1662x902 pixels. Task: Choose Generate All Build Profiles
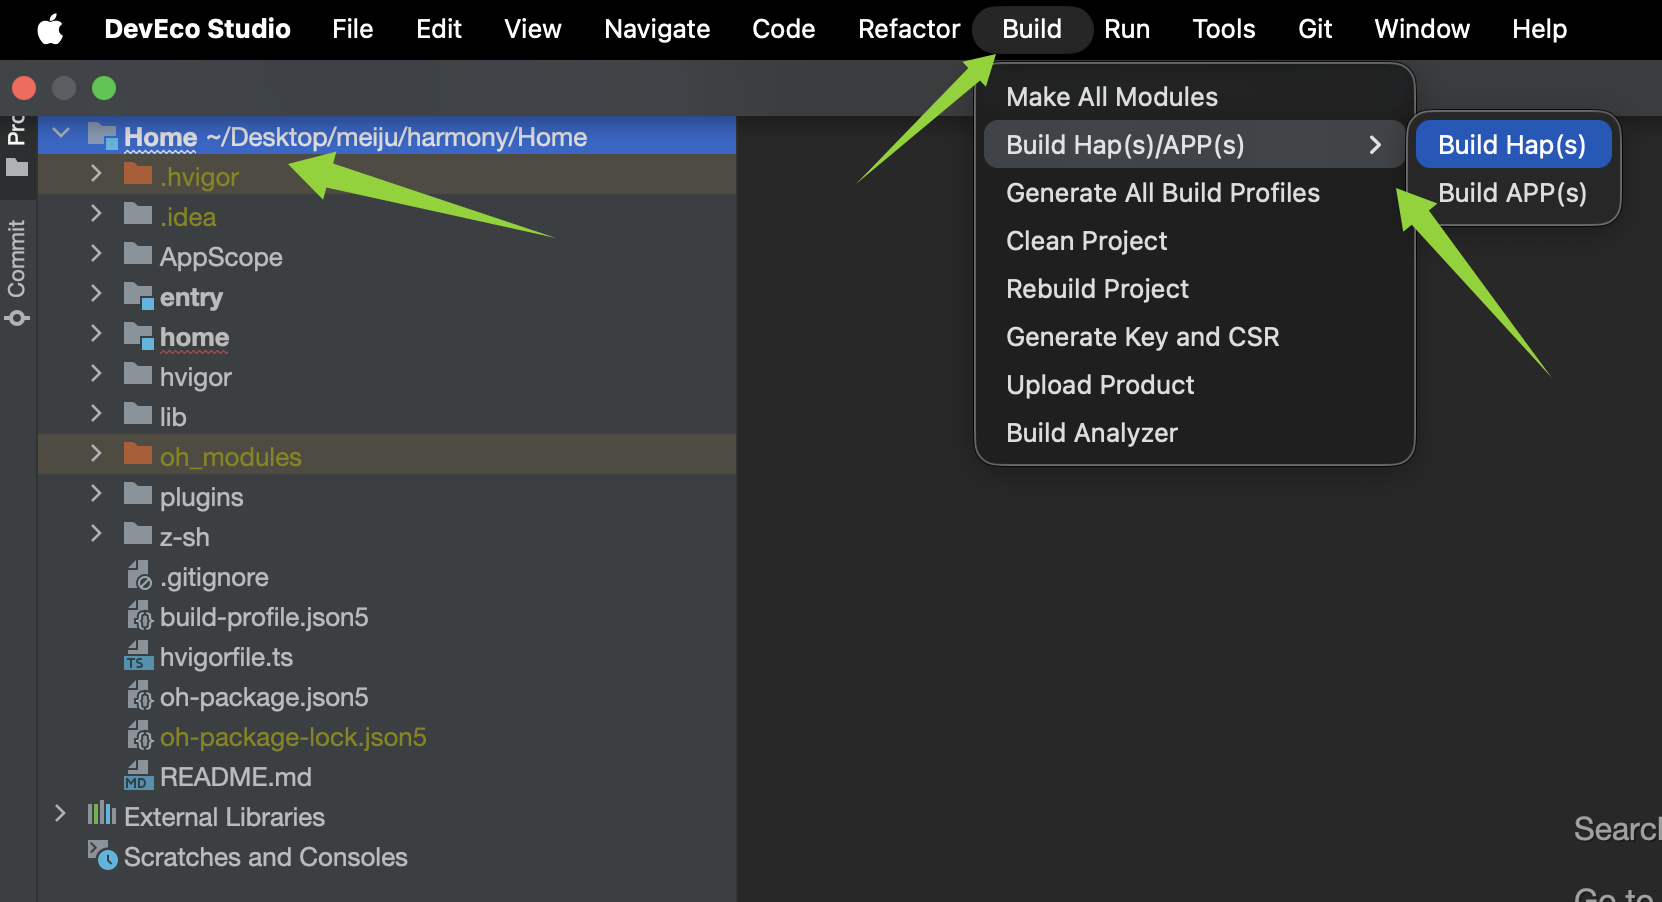(x=1195, y=193)
